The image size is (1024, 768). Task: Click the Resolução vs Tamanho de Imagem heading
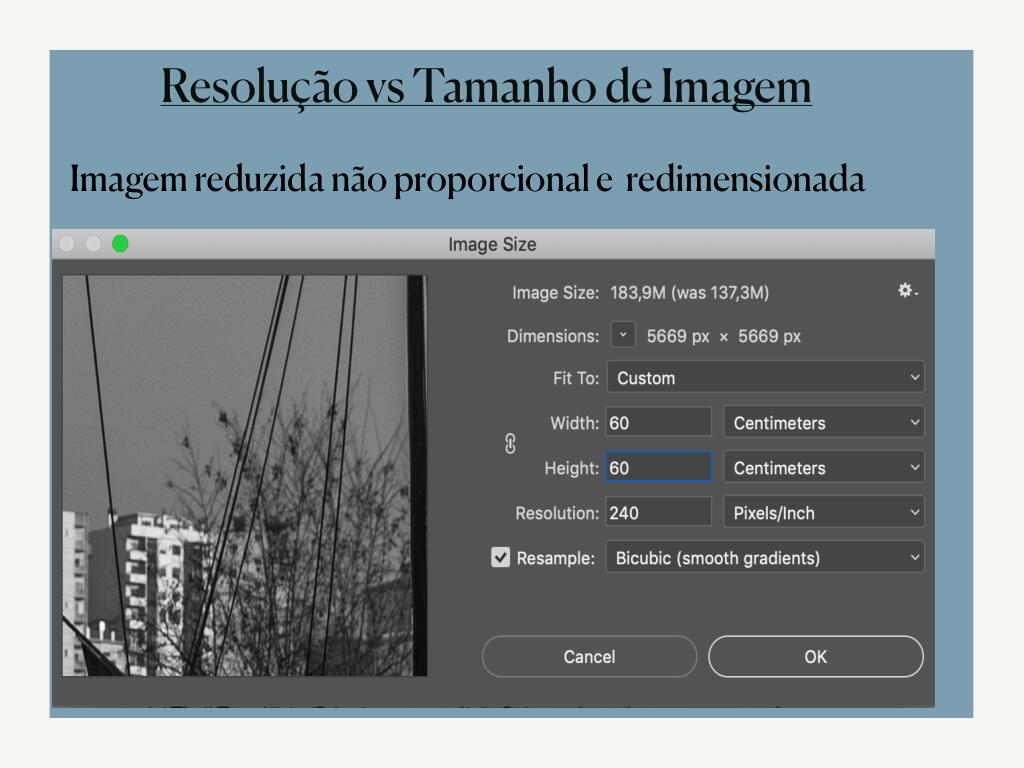[486, 87]
